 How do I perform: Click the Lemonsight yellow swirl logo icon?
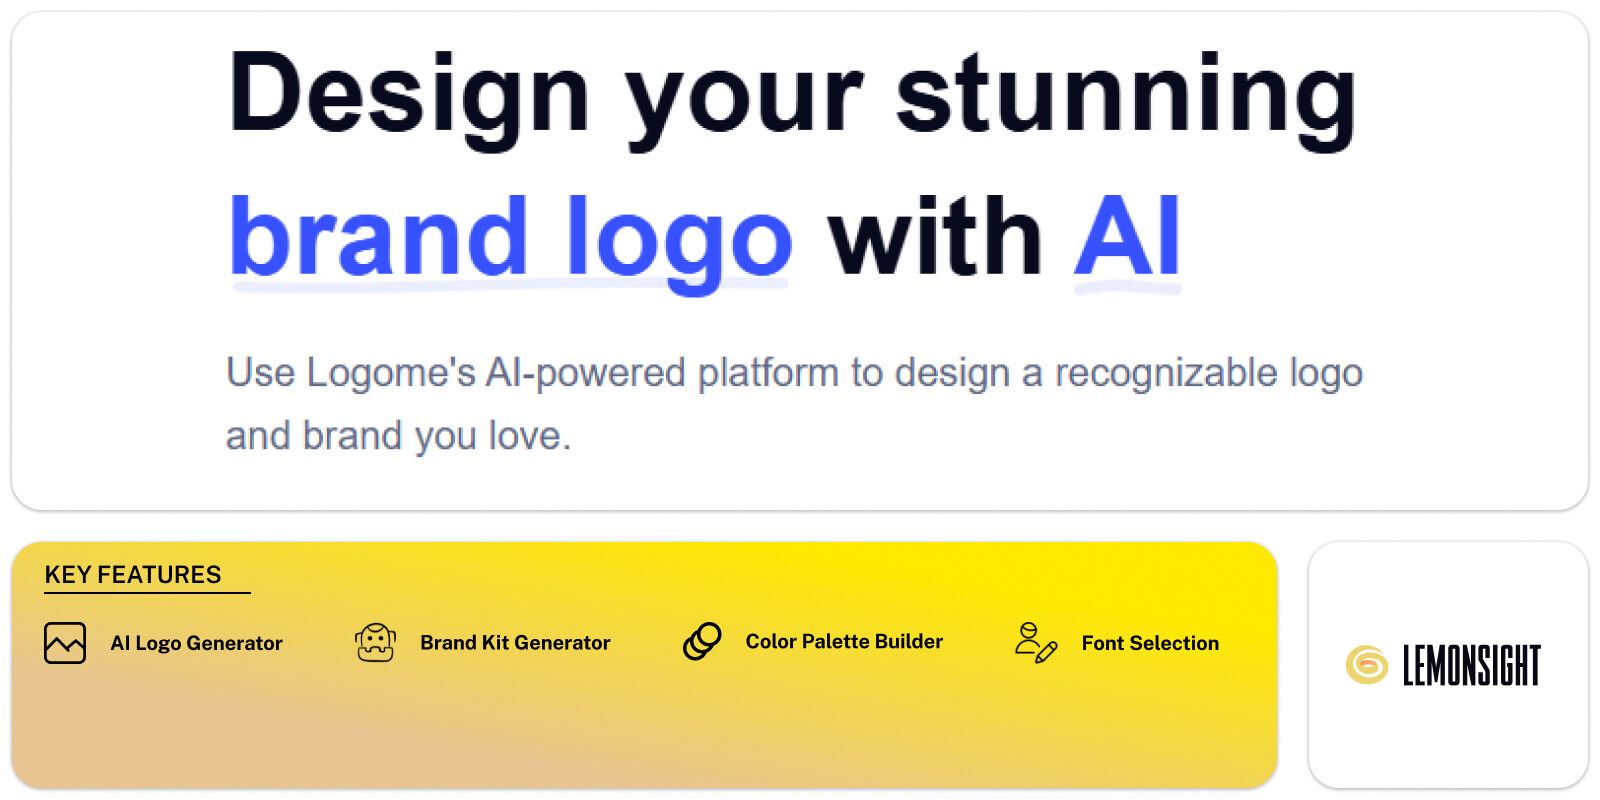tap(1366, 665)
